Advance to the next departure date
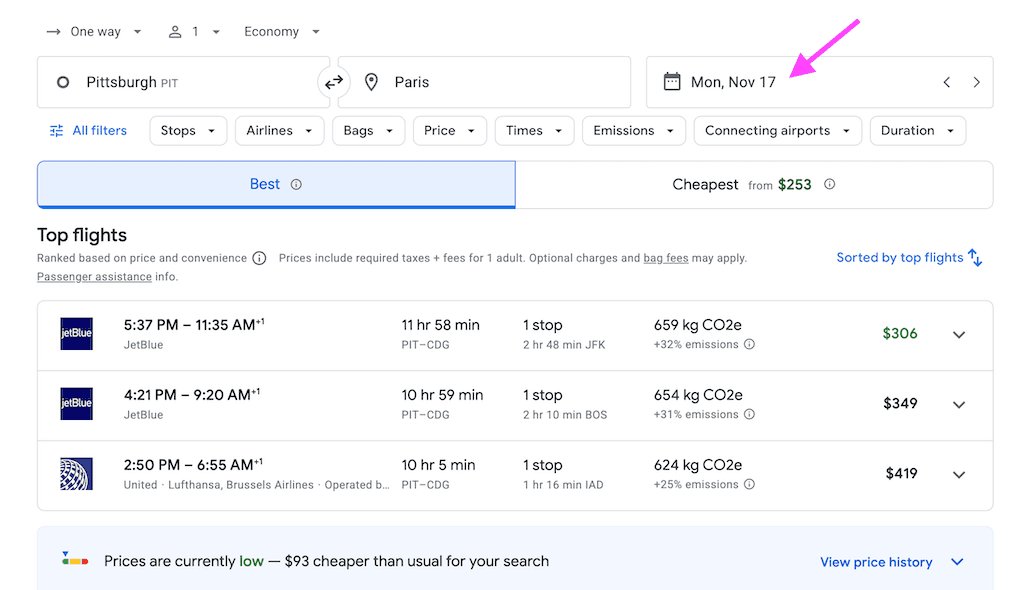Viewport: 1024px width, 590px height. click(x=976, y=82)
